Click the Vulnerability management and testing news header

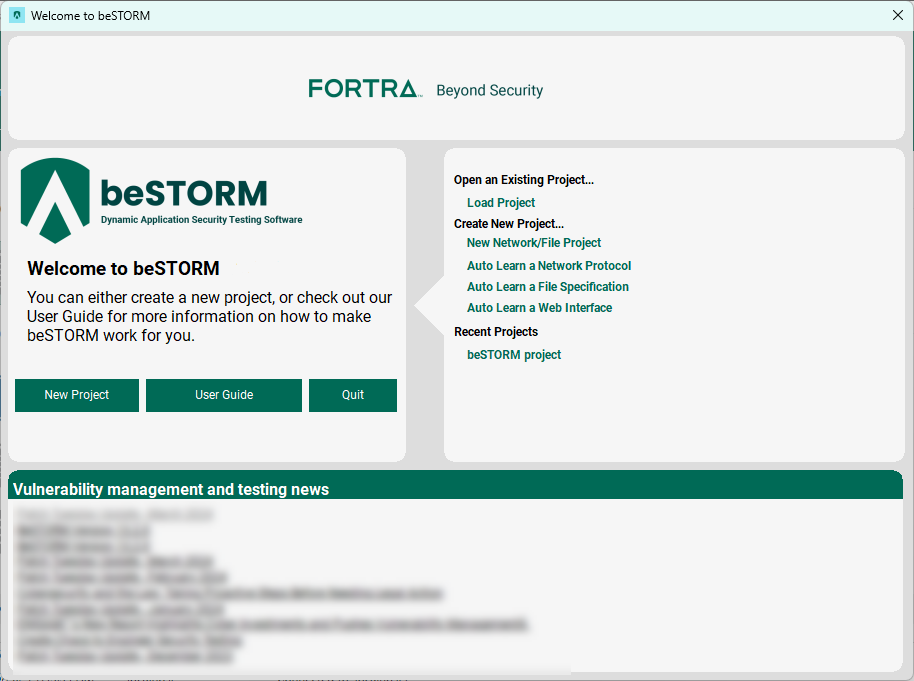171,490
